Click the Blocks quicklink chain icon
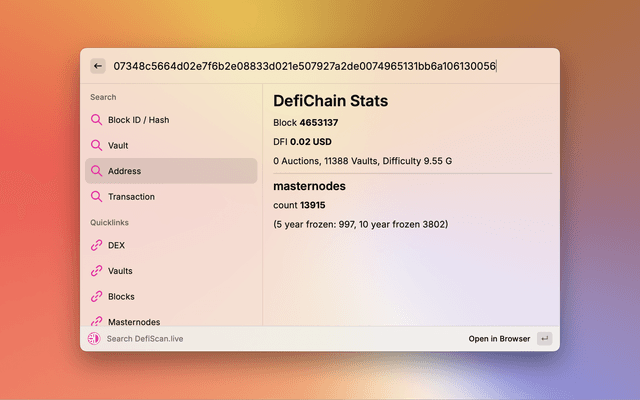640x400 pixels. point(97,297)
